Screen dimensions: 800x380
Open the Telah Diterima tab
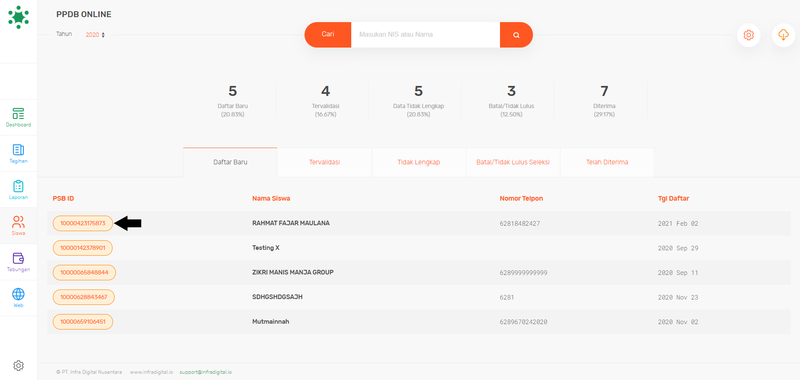tap(607, 162)
